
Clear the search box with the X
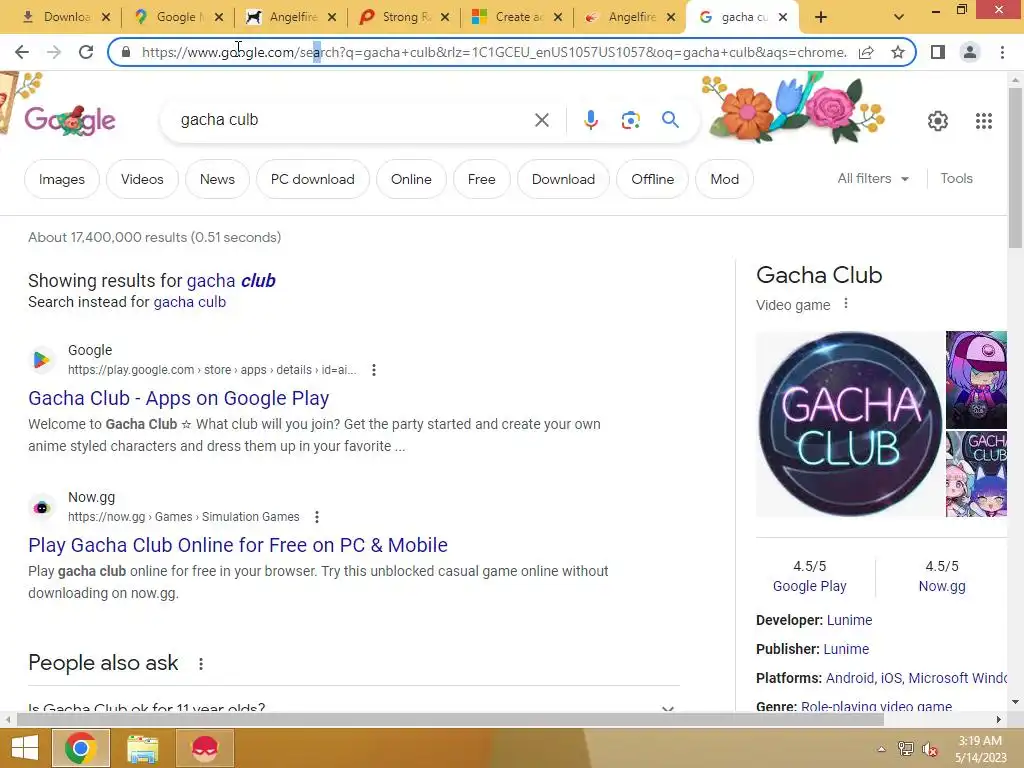[541, 120]
